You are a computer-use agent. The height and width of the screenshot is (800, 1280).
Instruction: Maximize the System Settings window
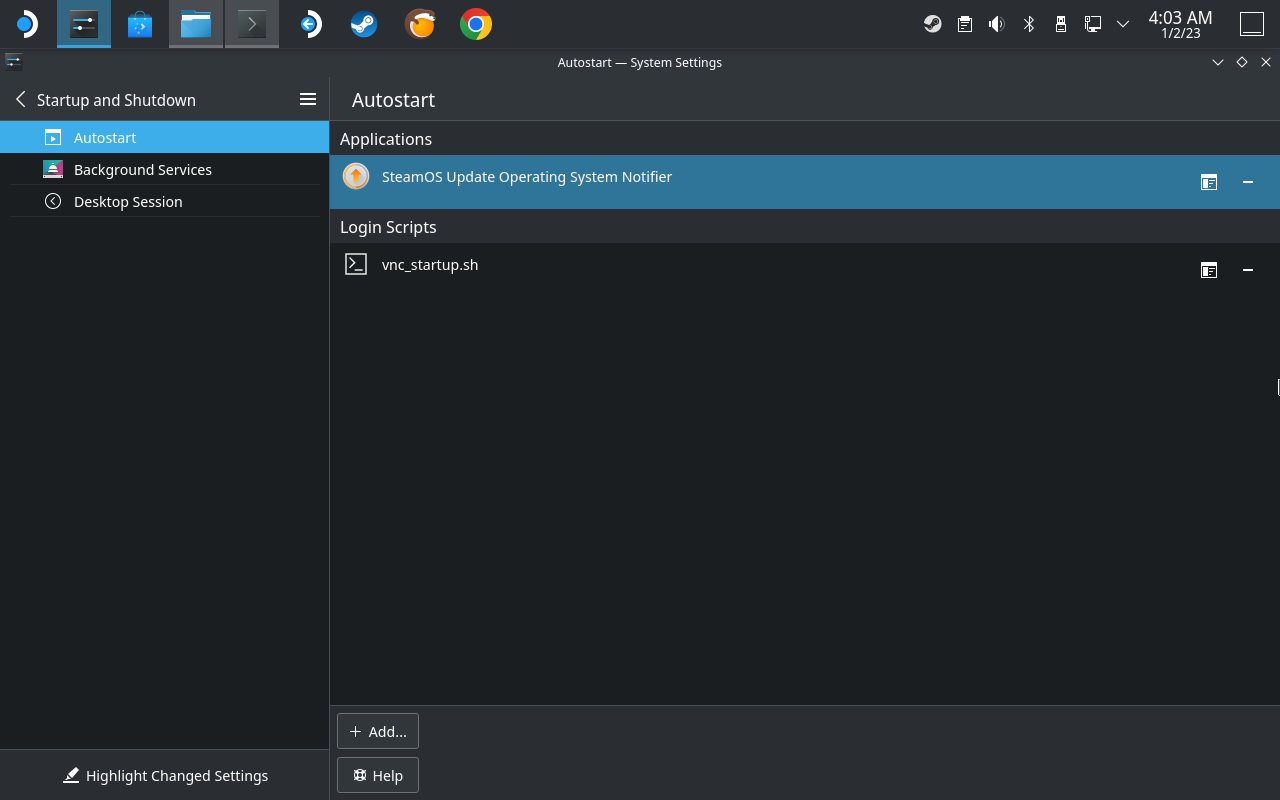point(1242,62)
